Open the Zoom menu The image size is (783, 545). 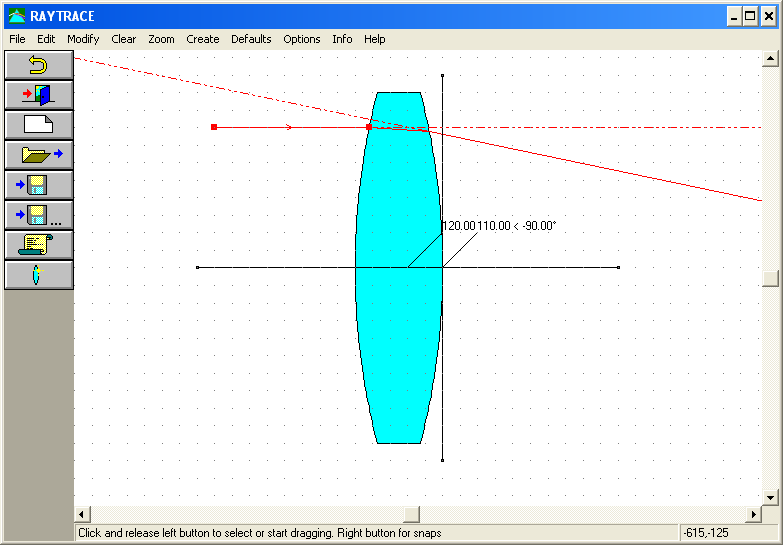tap(161, 39)
